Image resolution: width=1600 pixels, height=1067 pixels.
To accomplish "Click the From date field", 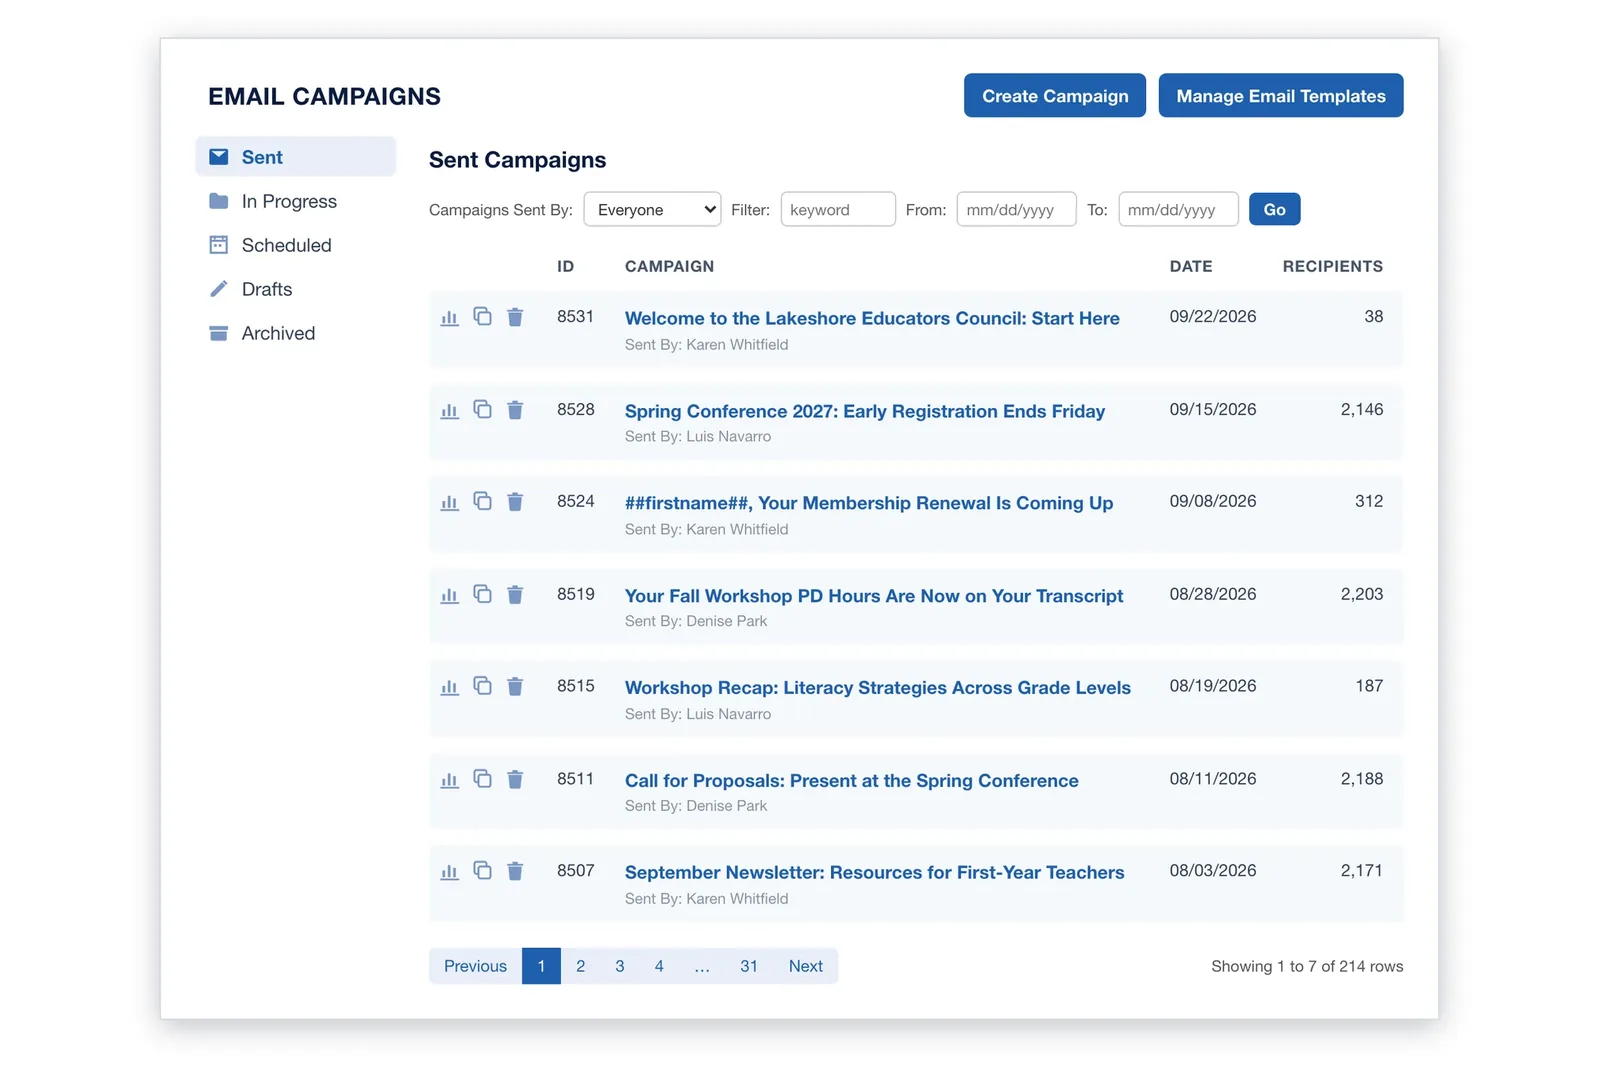I will point(1016,209).
